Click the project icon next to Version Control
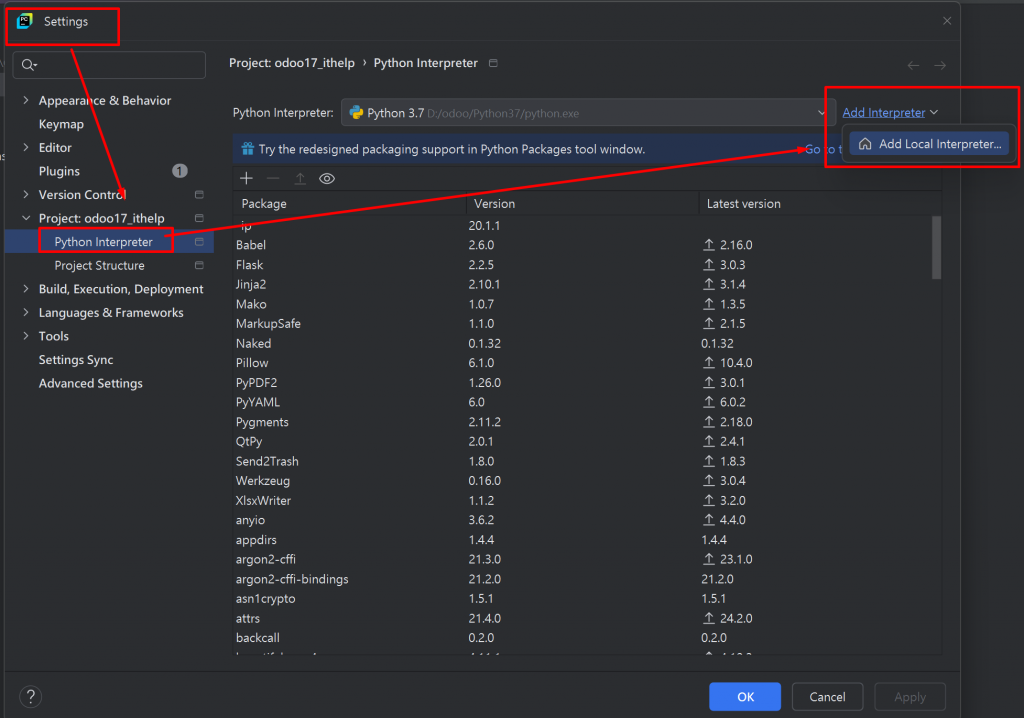 (199, 195)
